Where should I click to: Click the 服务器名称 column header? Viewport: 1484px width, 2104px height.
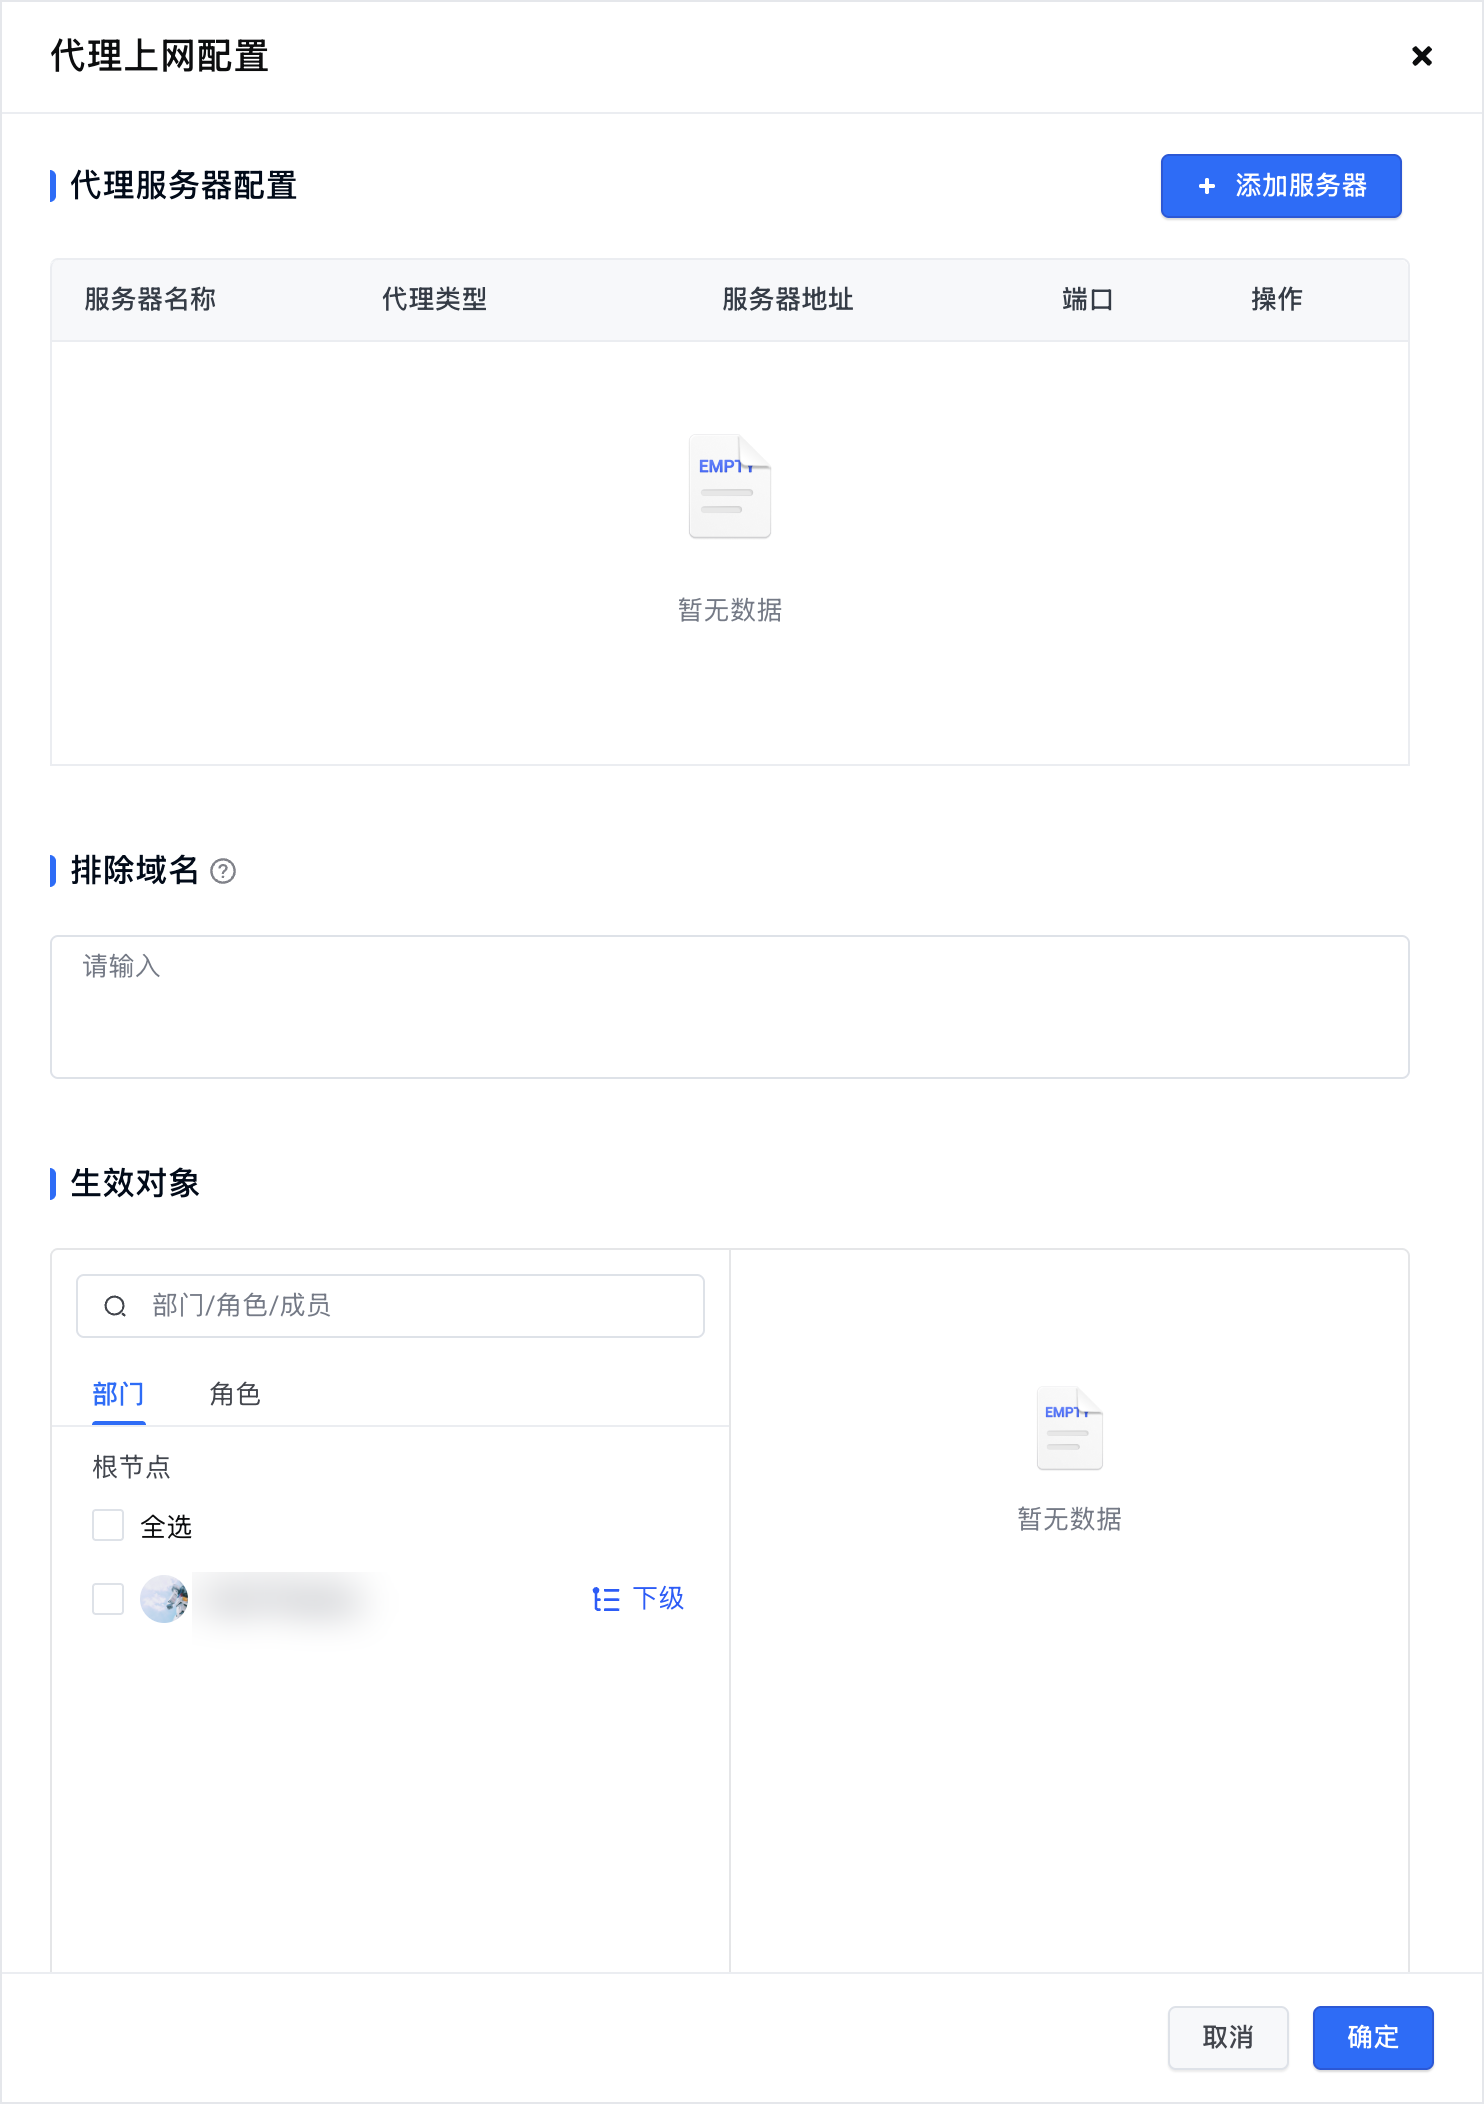tap(150, 299)
